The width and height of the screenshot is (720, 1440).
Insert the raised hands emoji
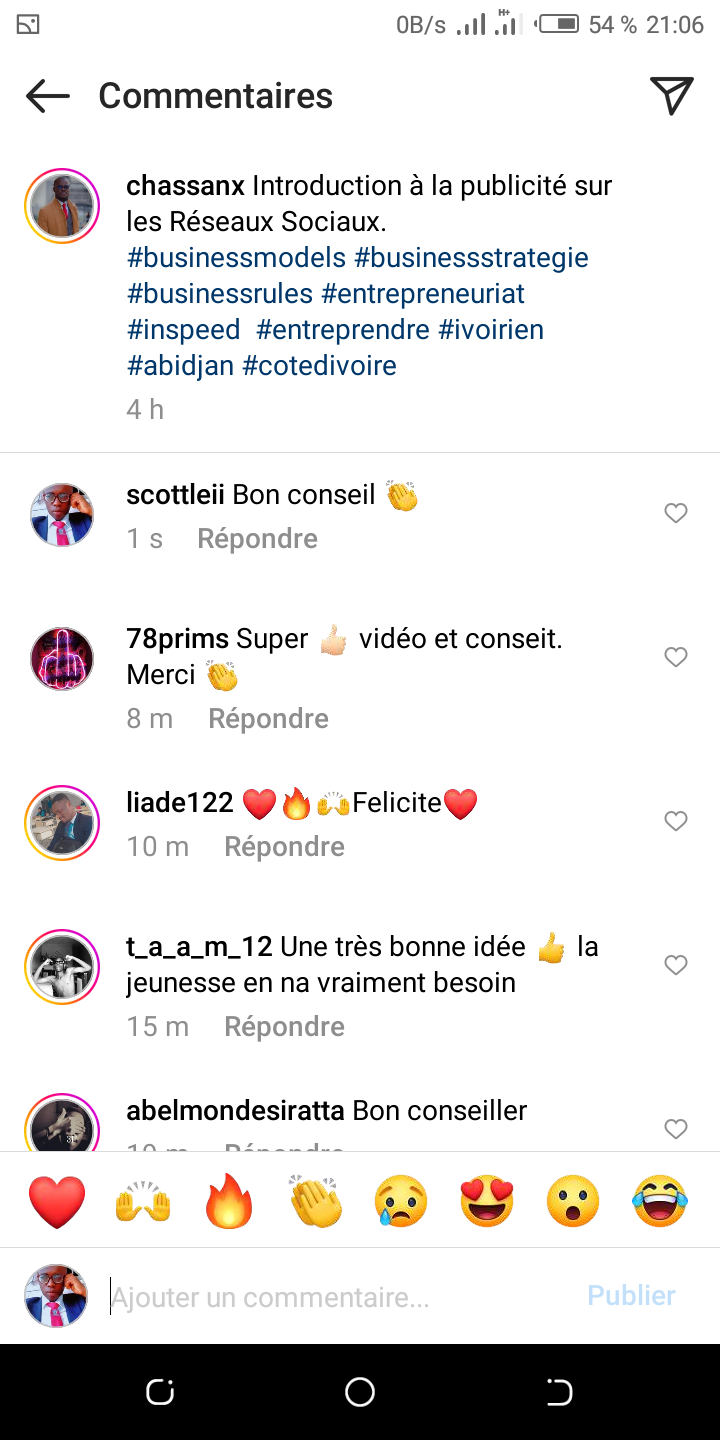(143, 1201)
